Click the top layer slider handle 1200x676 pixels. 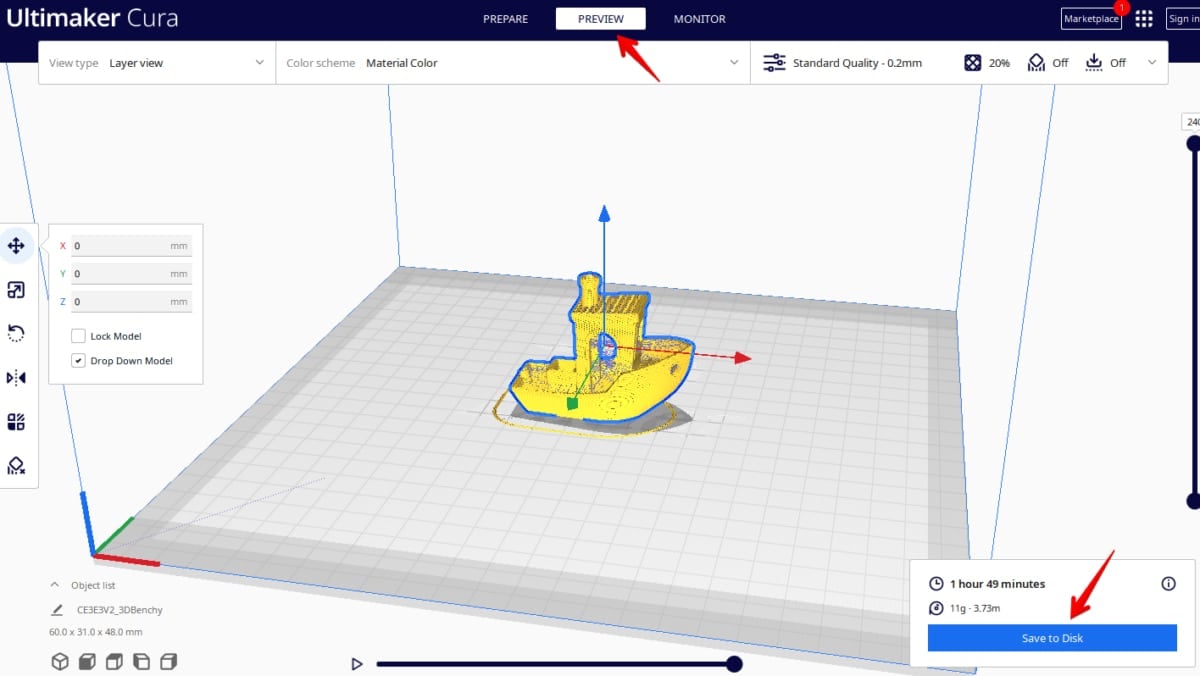coord(1193,144)
